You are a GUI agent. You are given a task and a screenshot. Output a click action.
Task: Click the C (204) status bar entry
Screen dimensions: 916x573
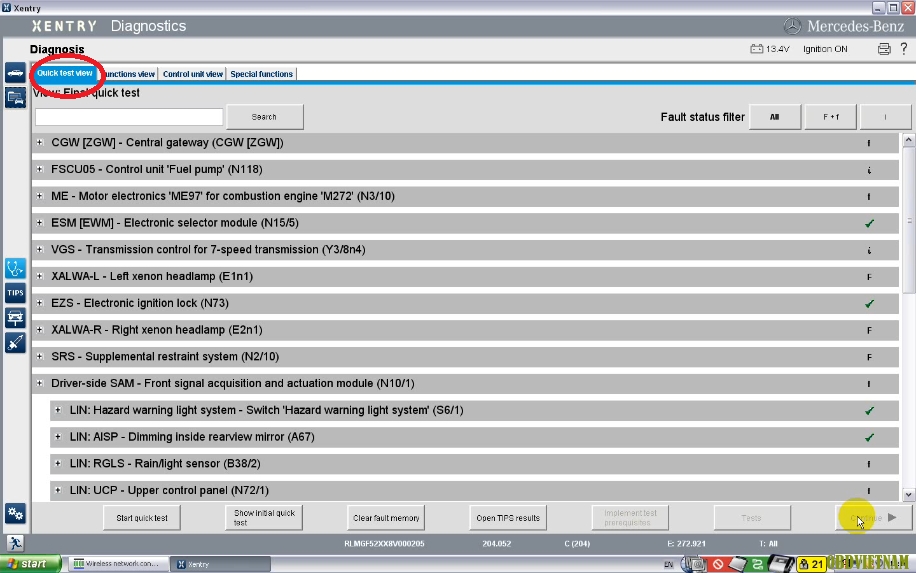[x=577, y=544]
